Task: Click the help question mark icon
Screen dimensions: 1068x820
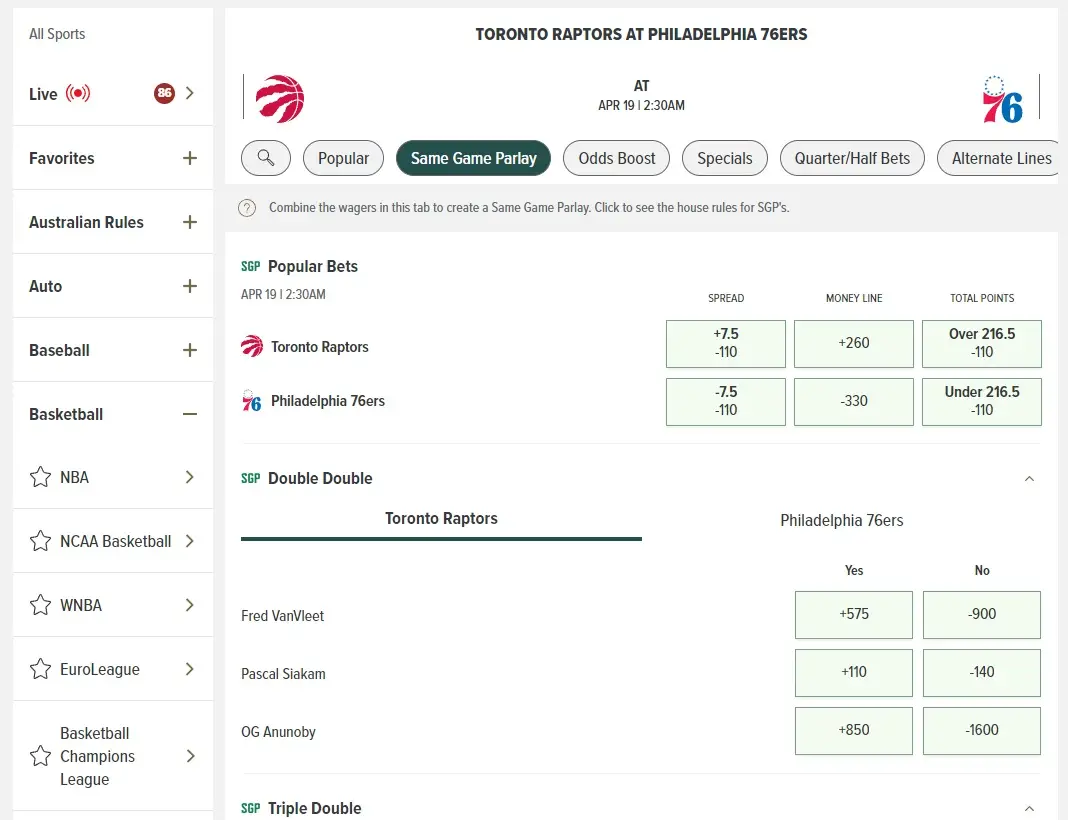Action: 247,208
